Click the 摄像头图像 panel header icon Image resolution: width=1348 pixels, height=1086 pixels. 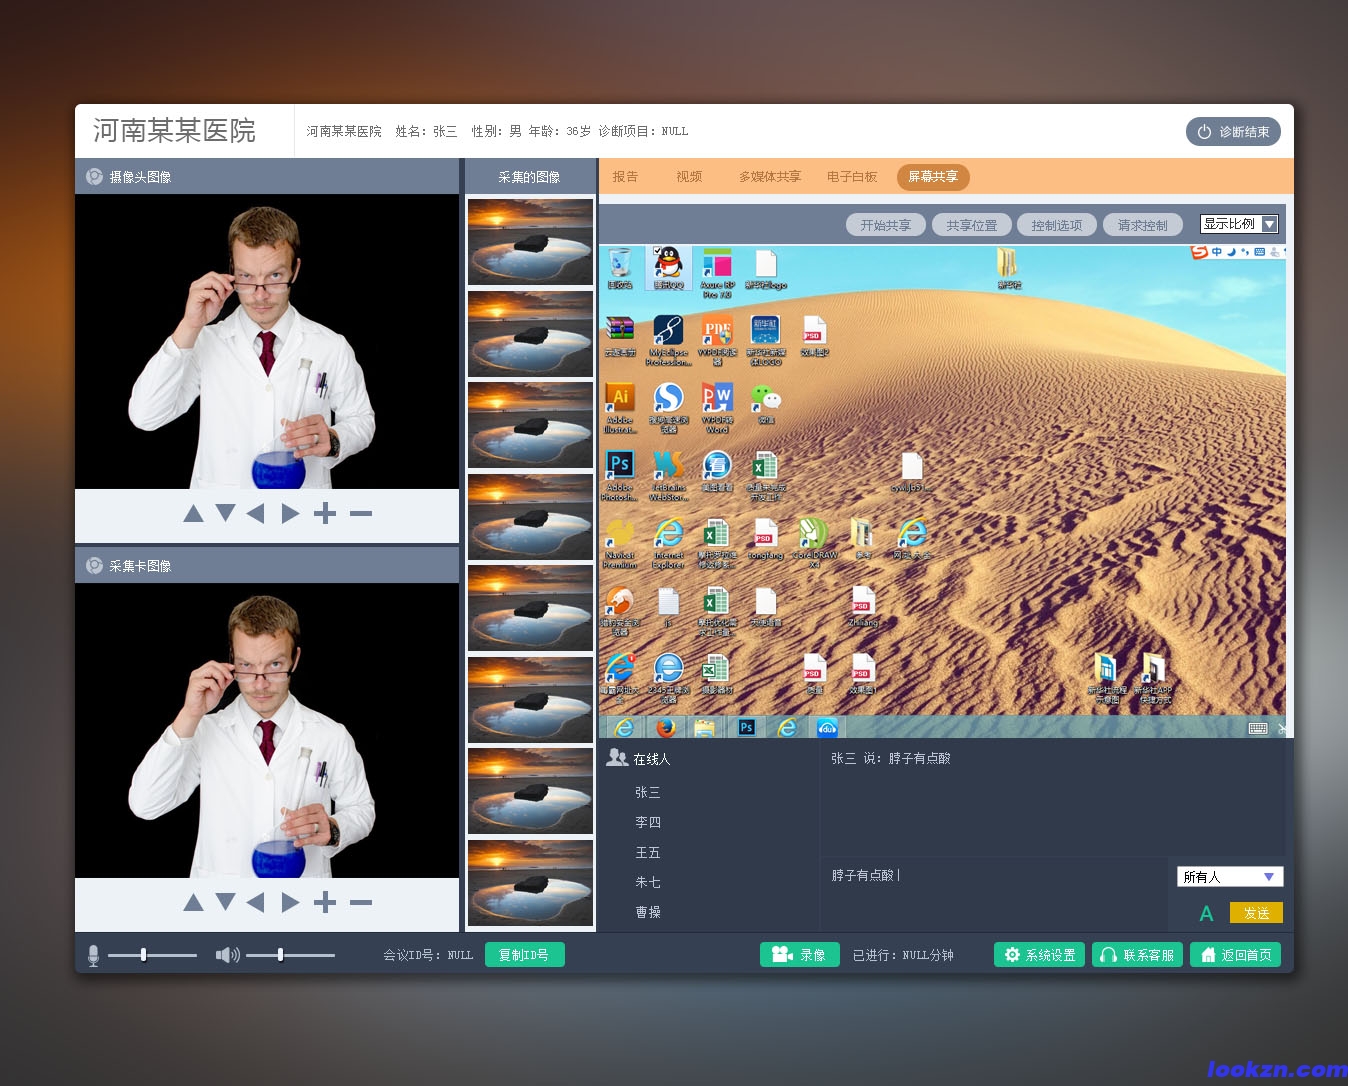[x=94, y=176]
